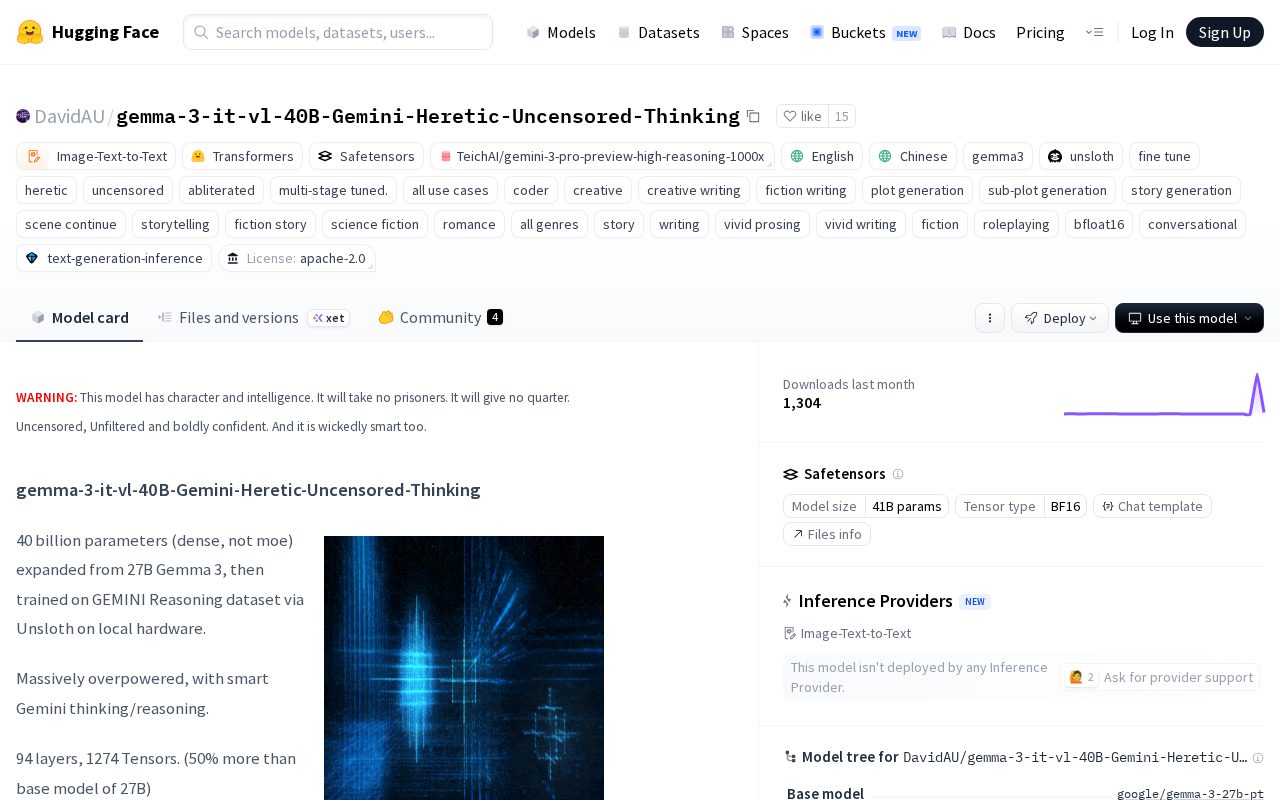Click the Chinese language tag

tap(913, 156)
